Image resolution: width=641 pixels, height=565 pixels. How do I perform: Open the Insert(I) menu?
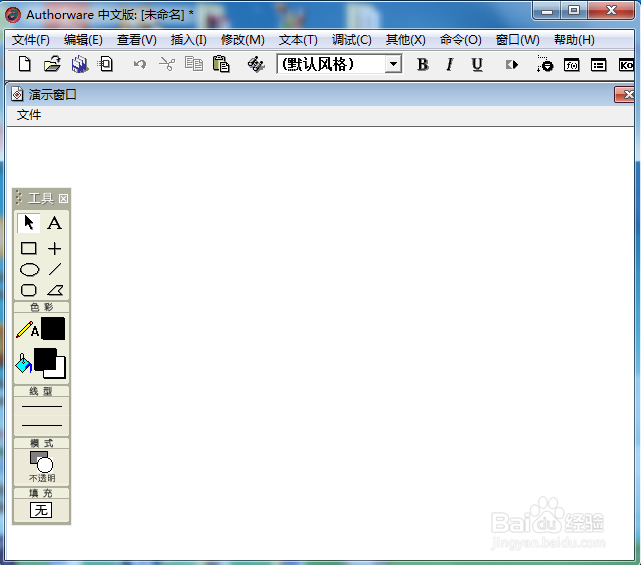point(188,40)
